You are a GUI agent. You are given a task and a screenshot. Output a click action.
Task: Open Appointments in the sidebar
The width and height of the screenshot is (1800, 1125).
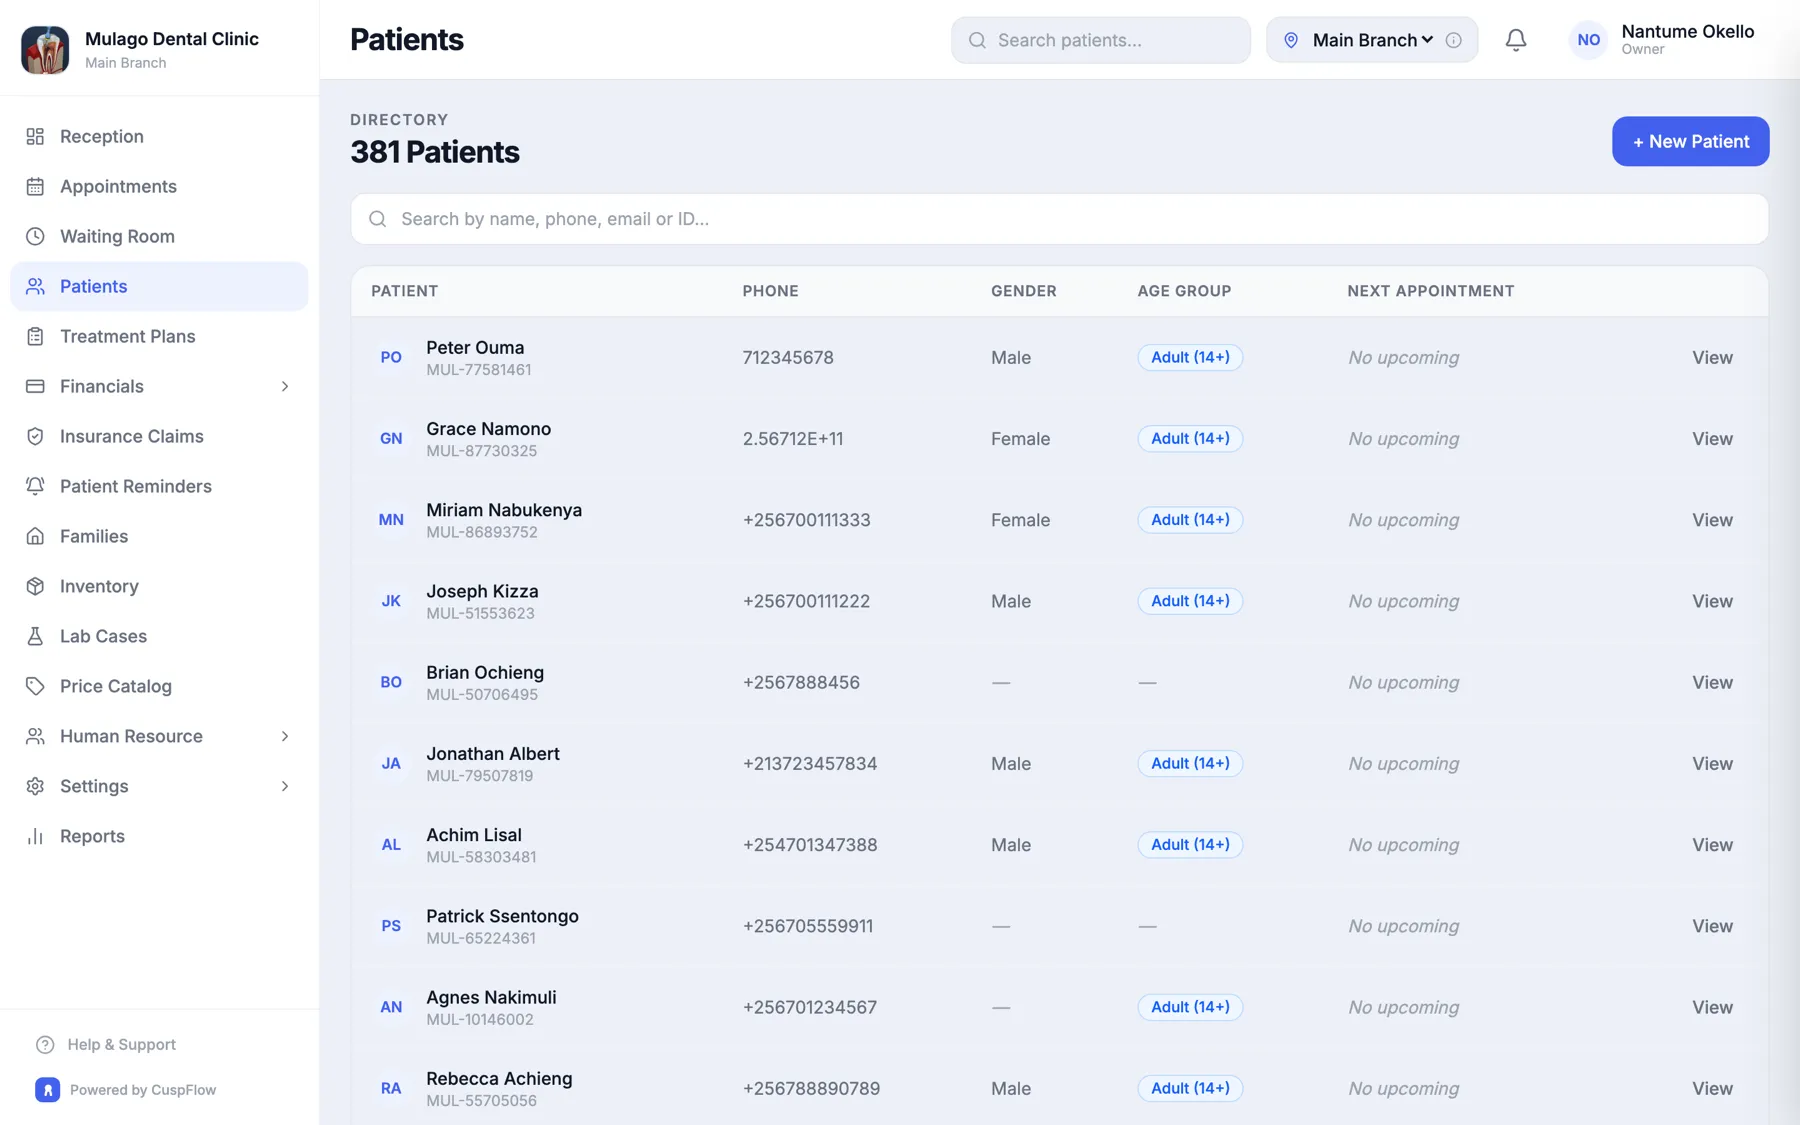159,186
